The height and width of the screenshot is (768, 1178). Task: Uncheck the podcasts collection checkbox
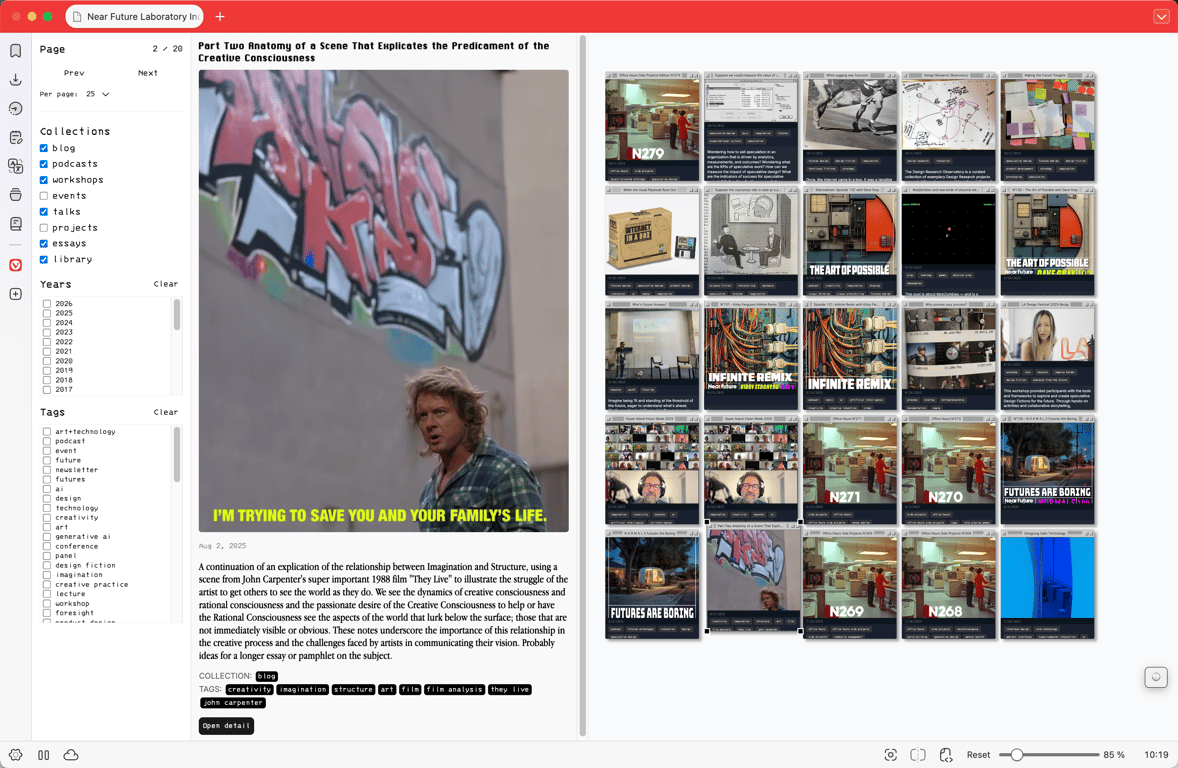[44, 164]
